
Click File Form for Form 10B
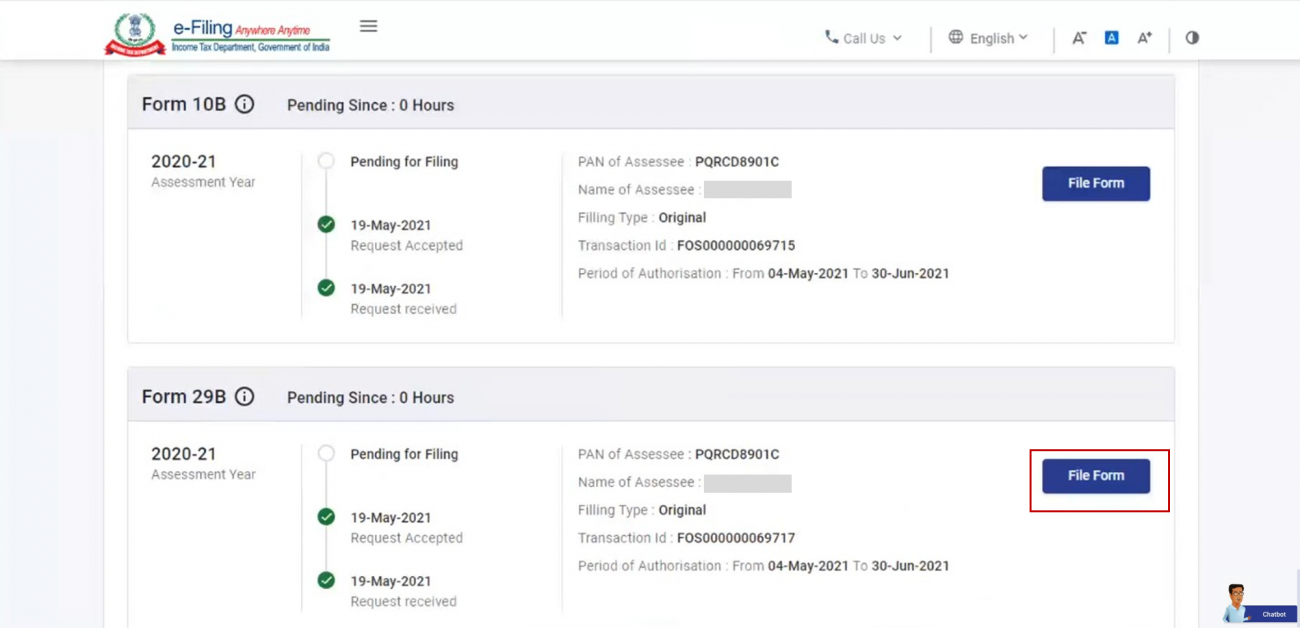click(x=1096, y=183)
